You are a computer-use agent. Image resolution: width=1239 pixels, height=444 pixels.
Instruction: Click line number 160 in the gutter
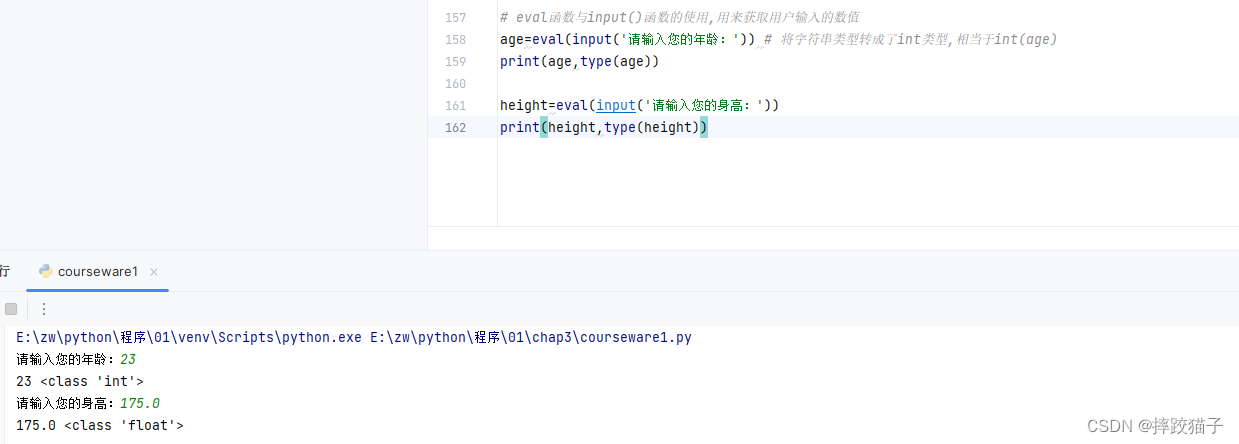pos(455,83)
